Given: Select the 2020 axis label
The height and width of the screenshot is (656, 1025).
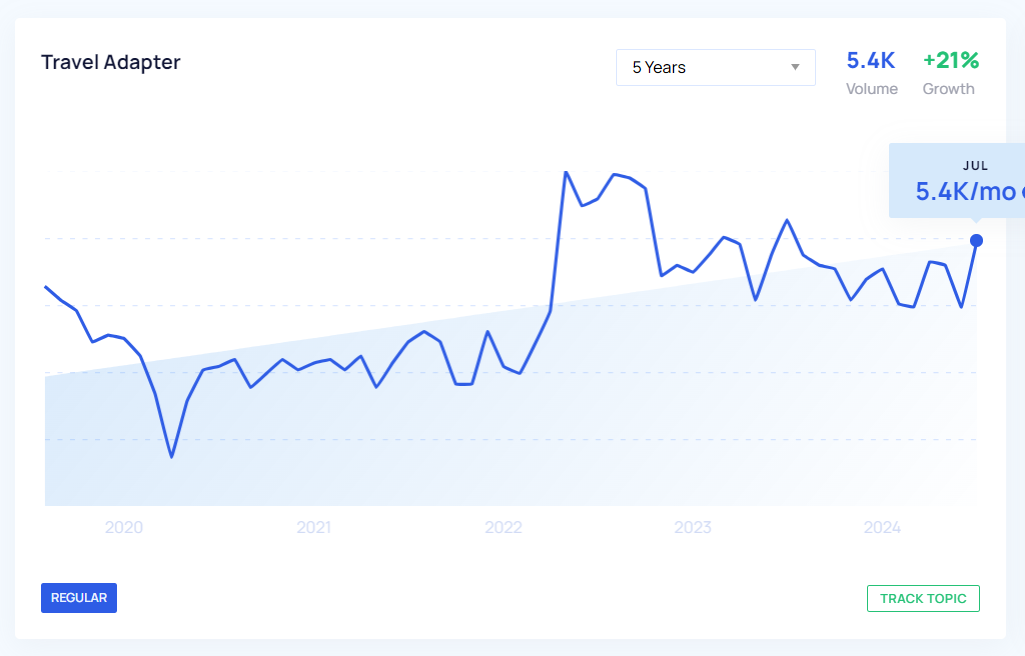Looking at the screenshot, I should click(x=124, y=528).
